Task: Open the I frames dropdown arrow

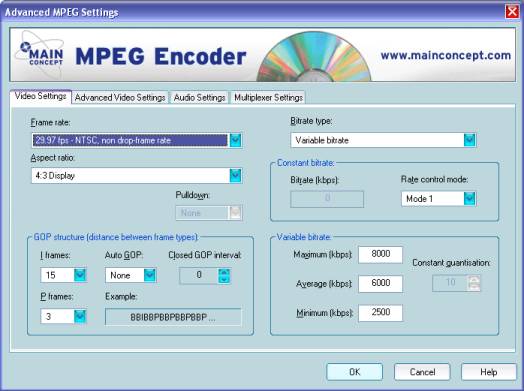Action: pyautogui.click(x=80, y=275)
